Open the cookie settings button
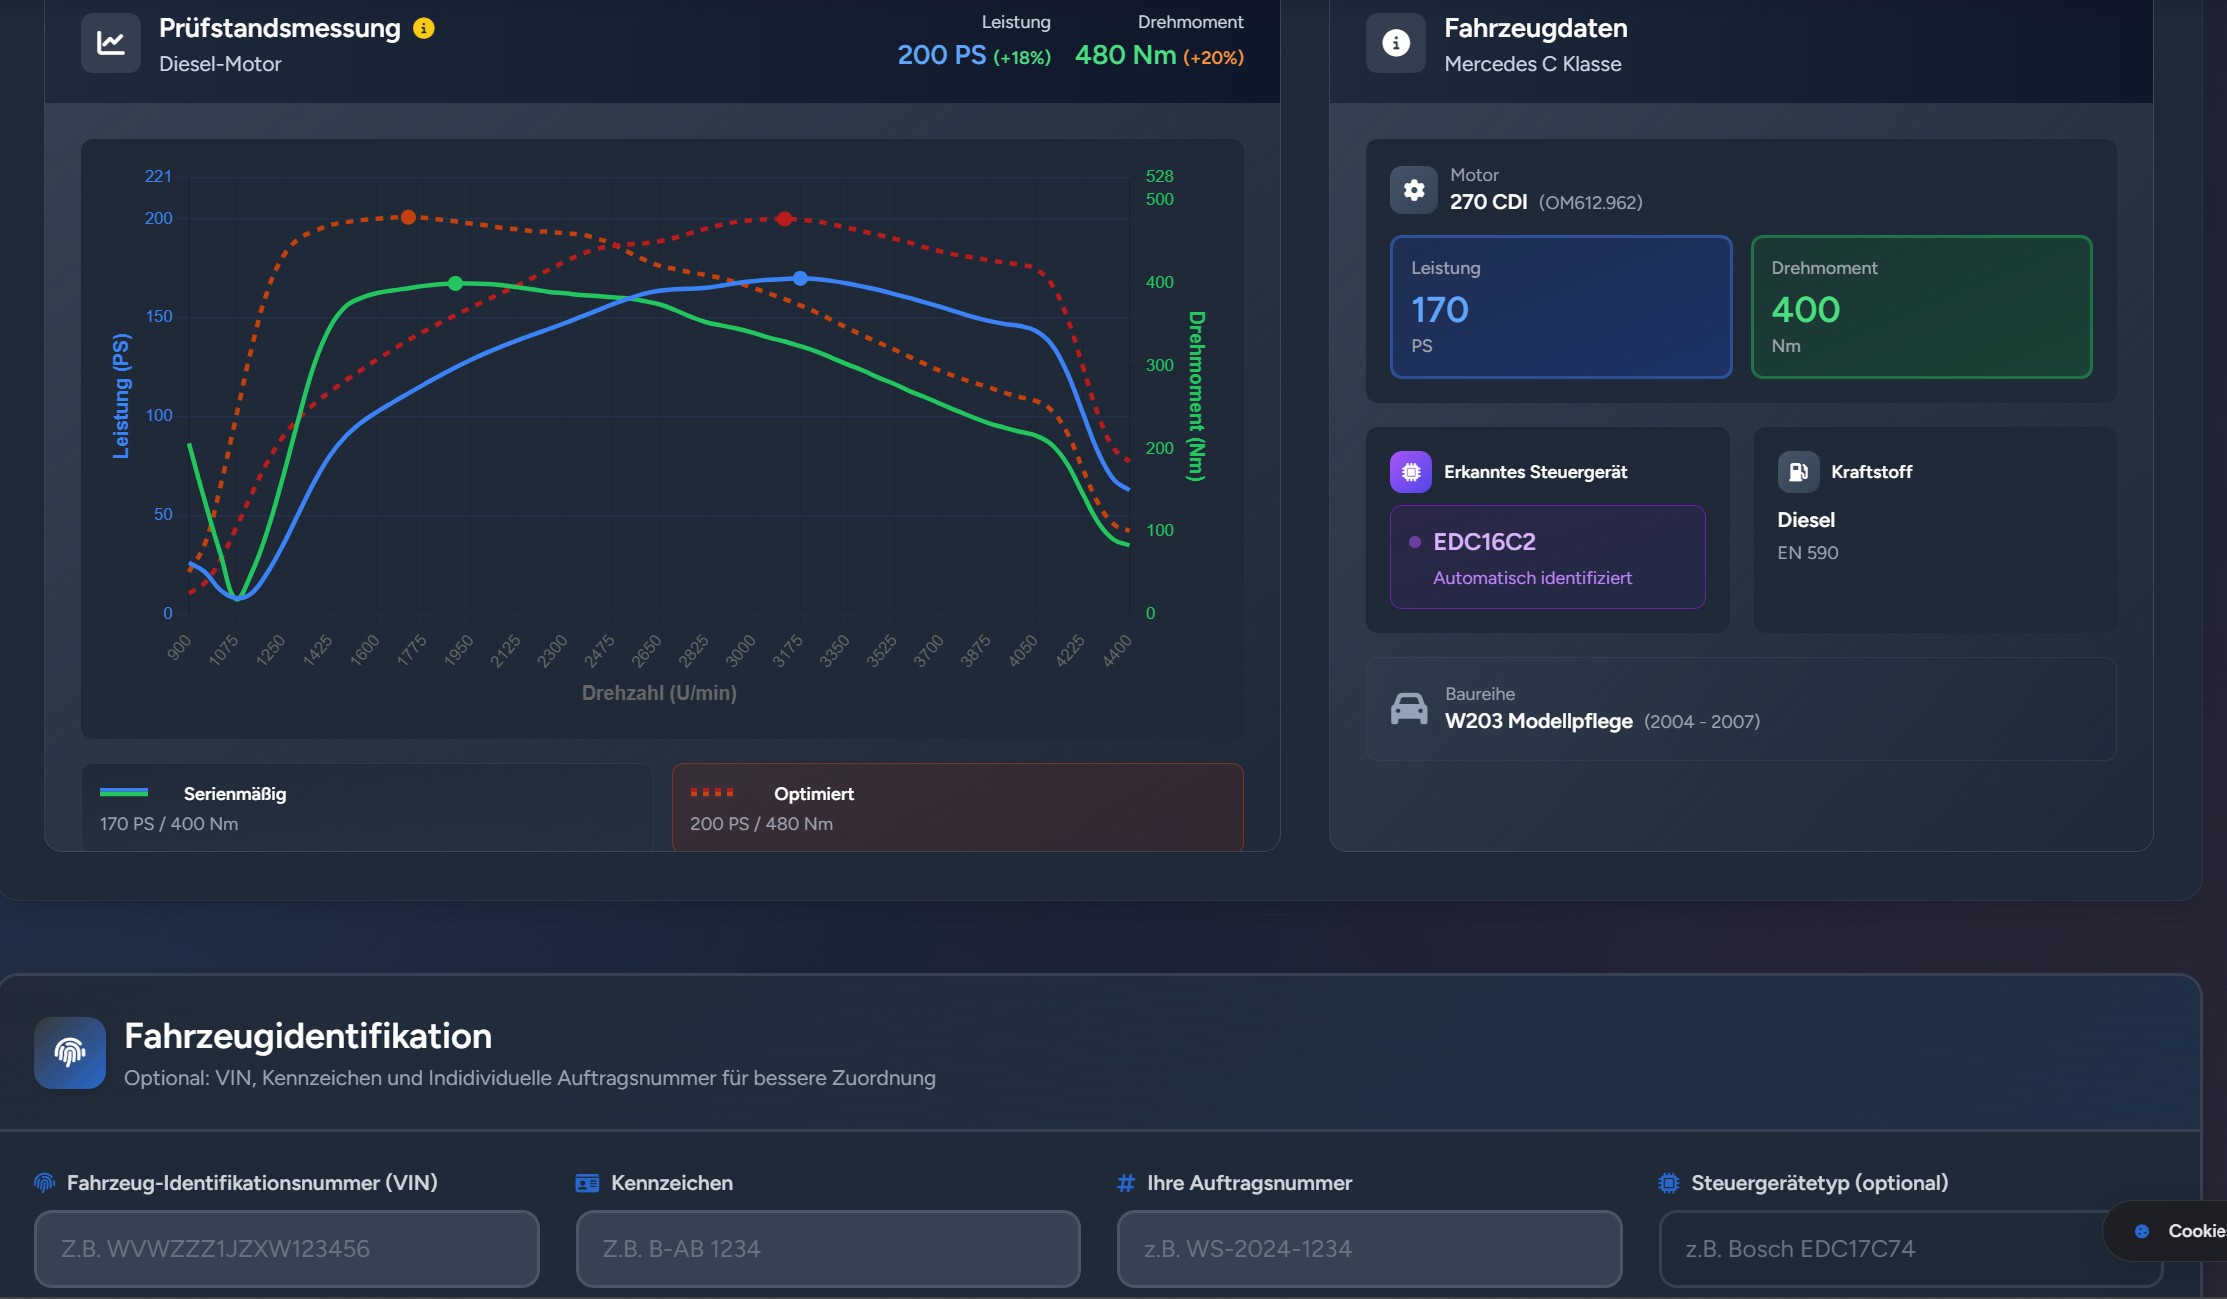The width and height of the screenshot is (2227, 1299). click(2180, 1231)
